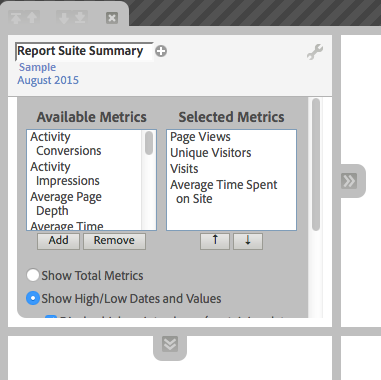Click the Remove metric button
This screenshot has width=381, height=380.
click(114, 241)
